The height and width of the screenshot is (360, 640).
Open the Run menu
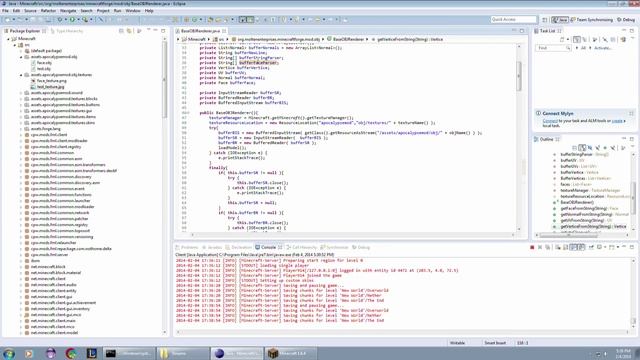(118, 11)
